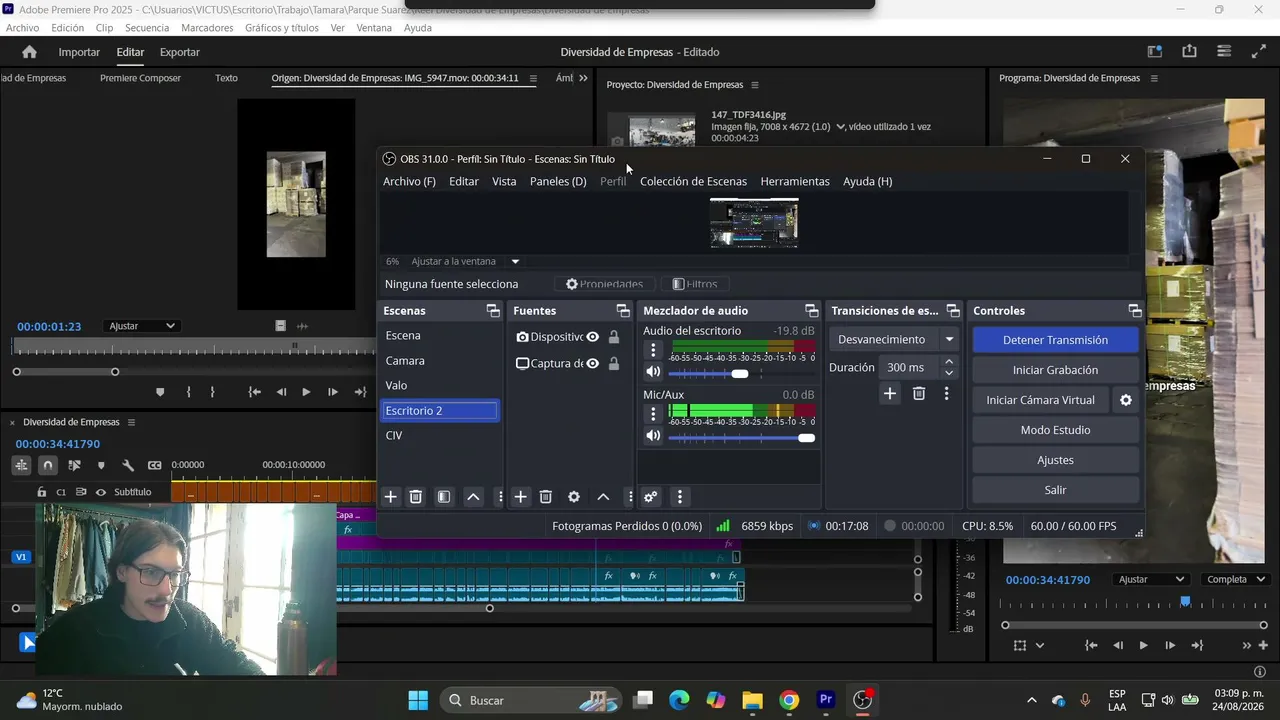Open source properties gear in OBS Fuentes
Image resolution: width=1280 pixels, height=720 pixels.
pos(574,497)
